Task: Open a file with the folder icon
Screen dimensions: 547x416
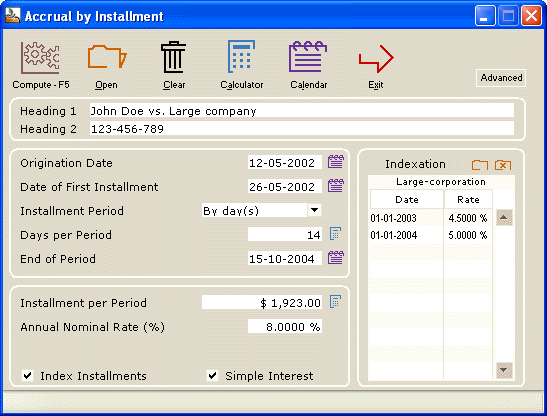Action: click(107, 57)
